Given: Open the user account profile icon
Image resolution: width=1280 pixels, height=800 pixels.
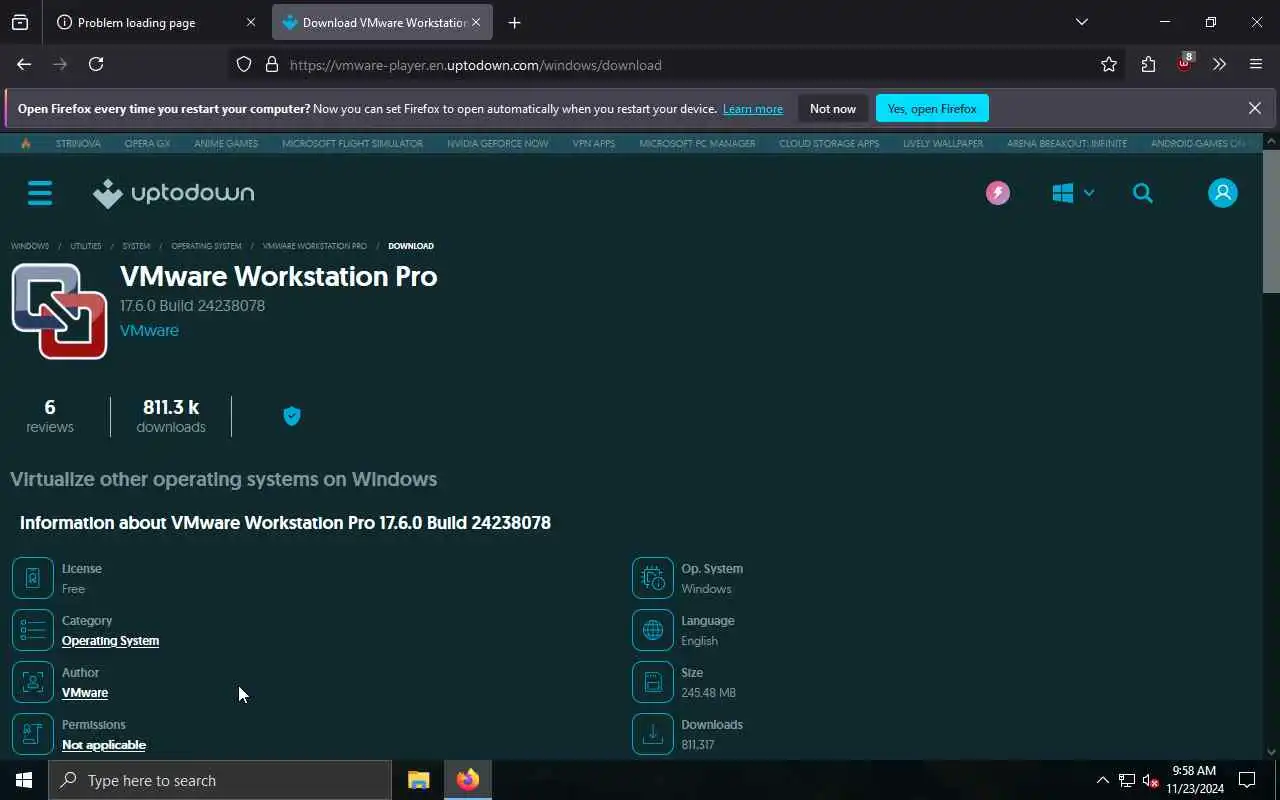Looking at the screenshot, I should coord(1222,193).
